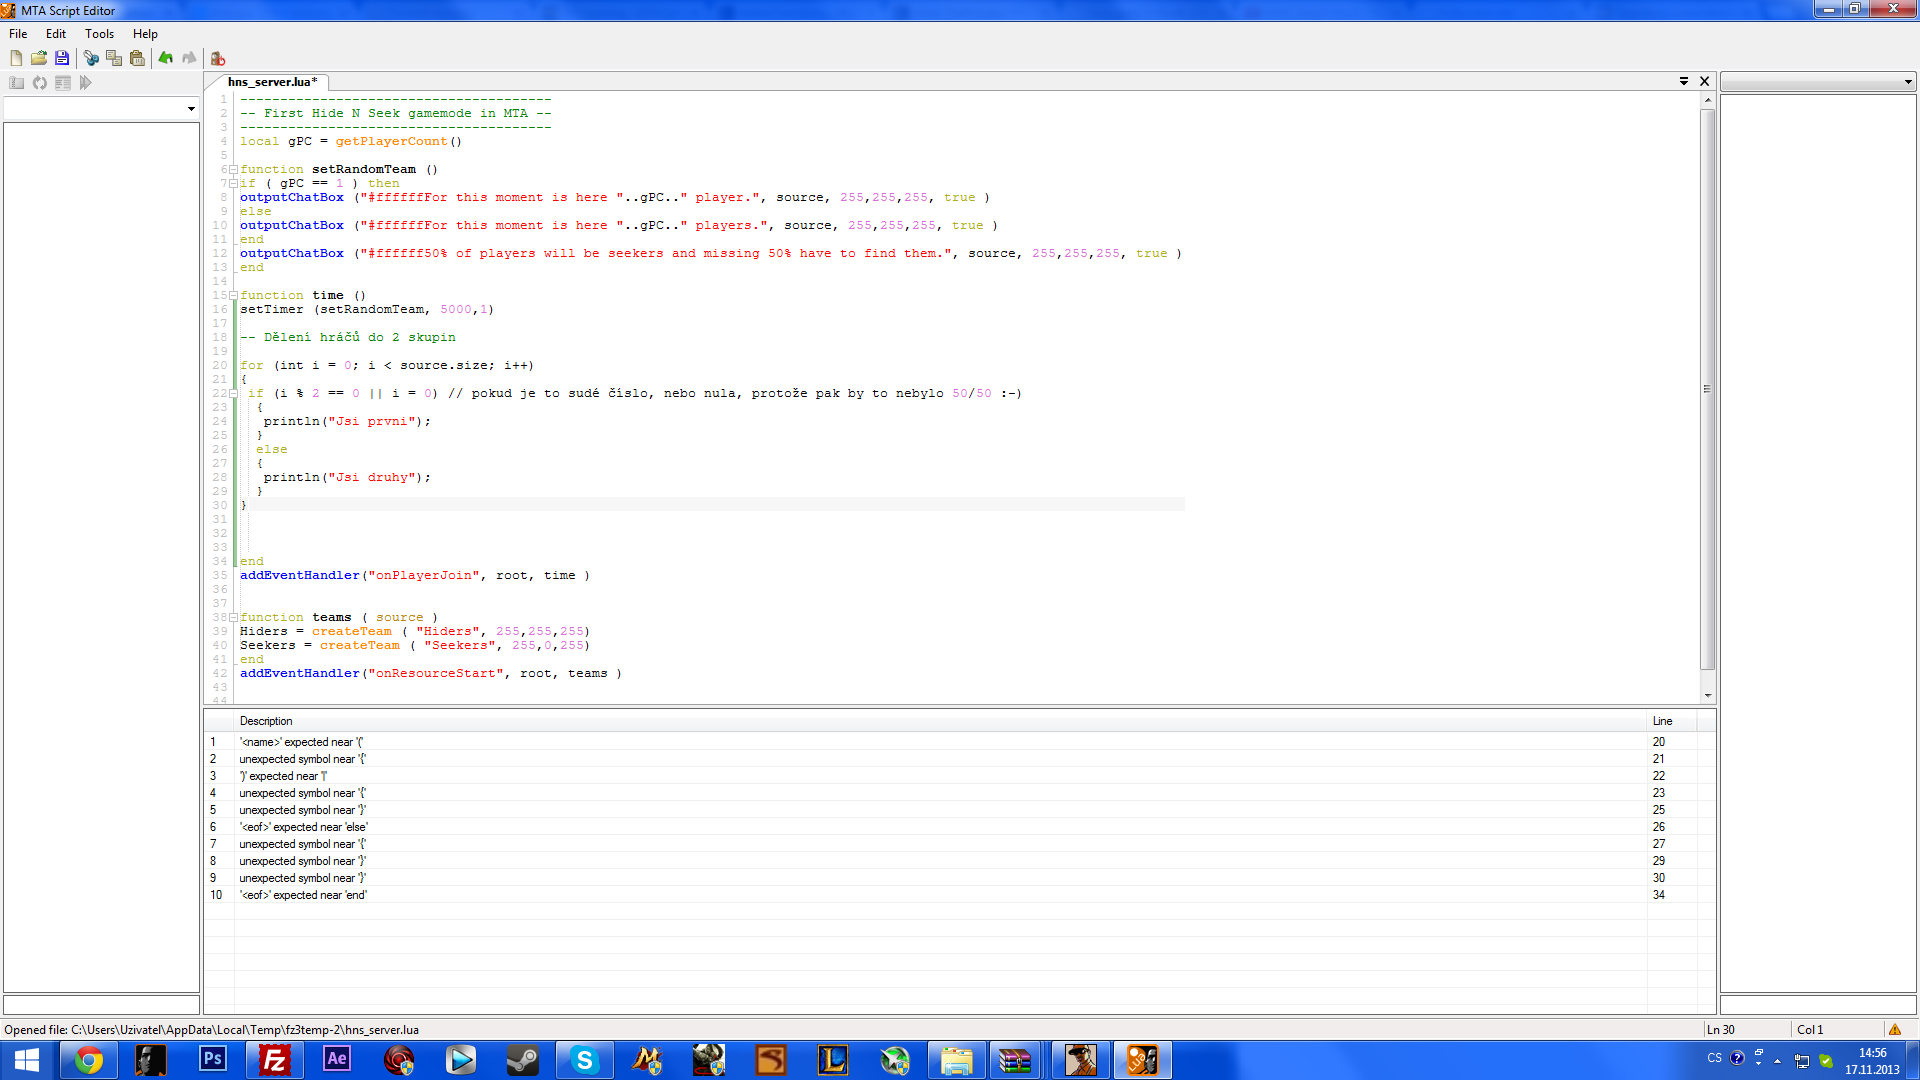Click the debug icon with red power symbol
The width and height of the screenshot is (1920, 1080).
(218, 58)
